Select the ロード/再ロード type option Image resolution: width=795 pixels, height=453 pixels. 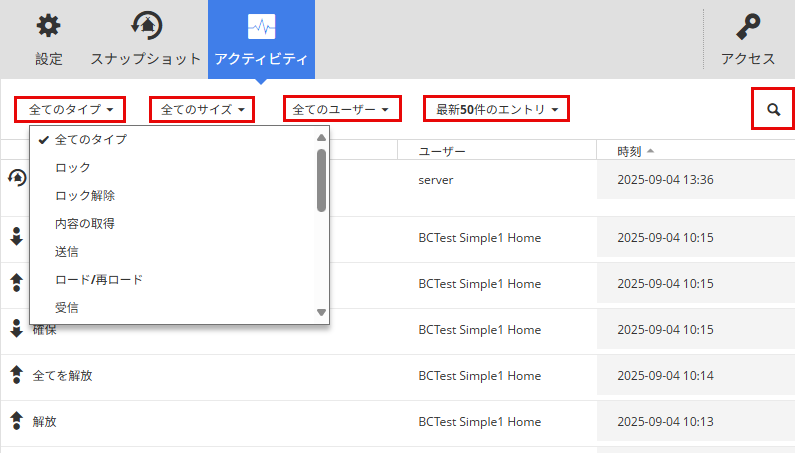(x=98, y=279)
